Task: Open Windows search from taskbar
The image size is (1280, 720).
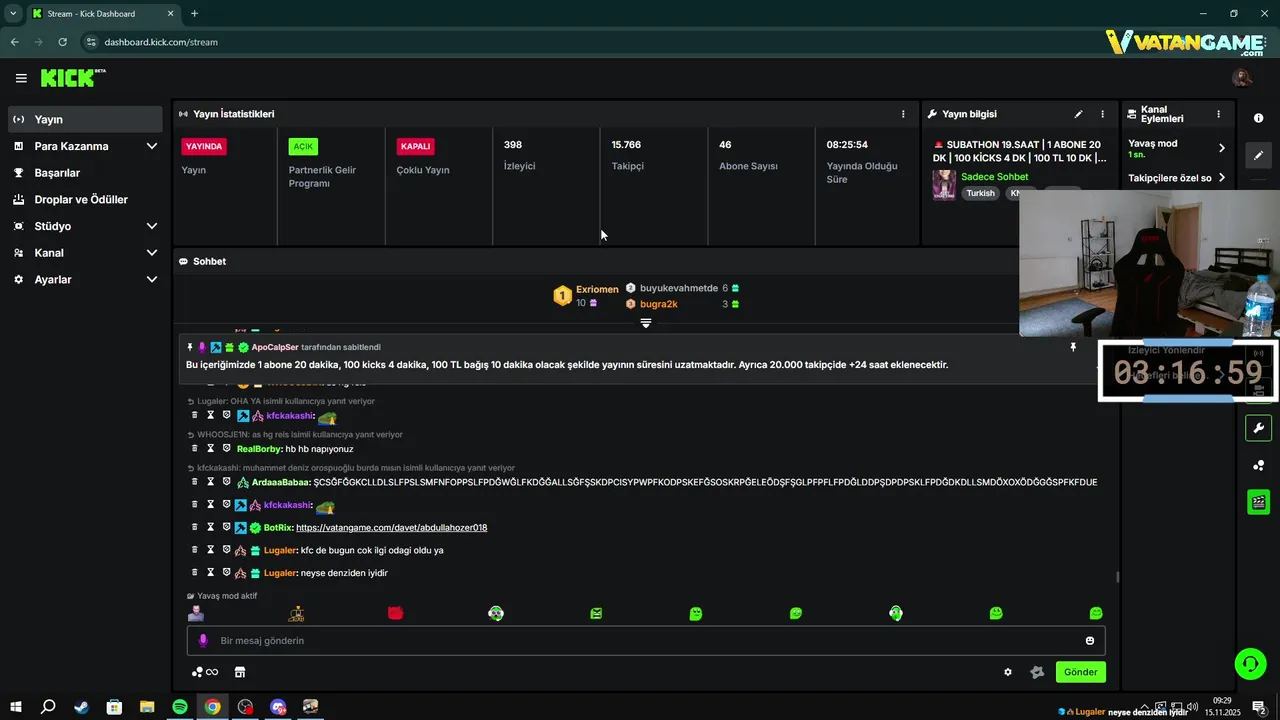Action: point(48,707)
